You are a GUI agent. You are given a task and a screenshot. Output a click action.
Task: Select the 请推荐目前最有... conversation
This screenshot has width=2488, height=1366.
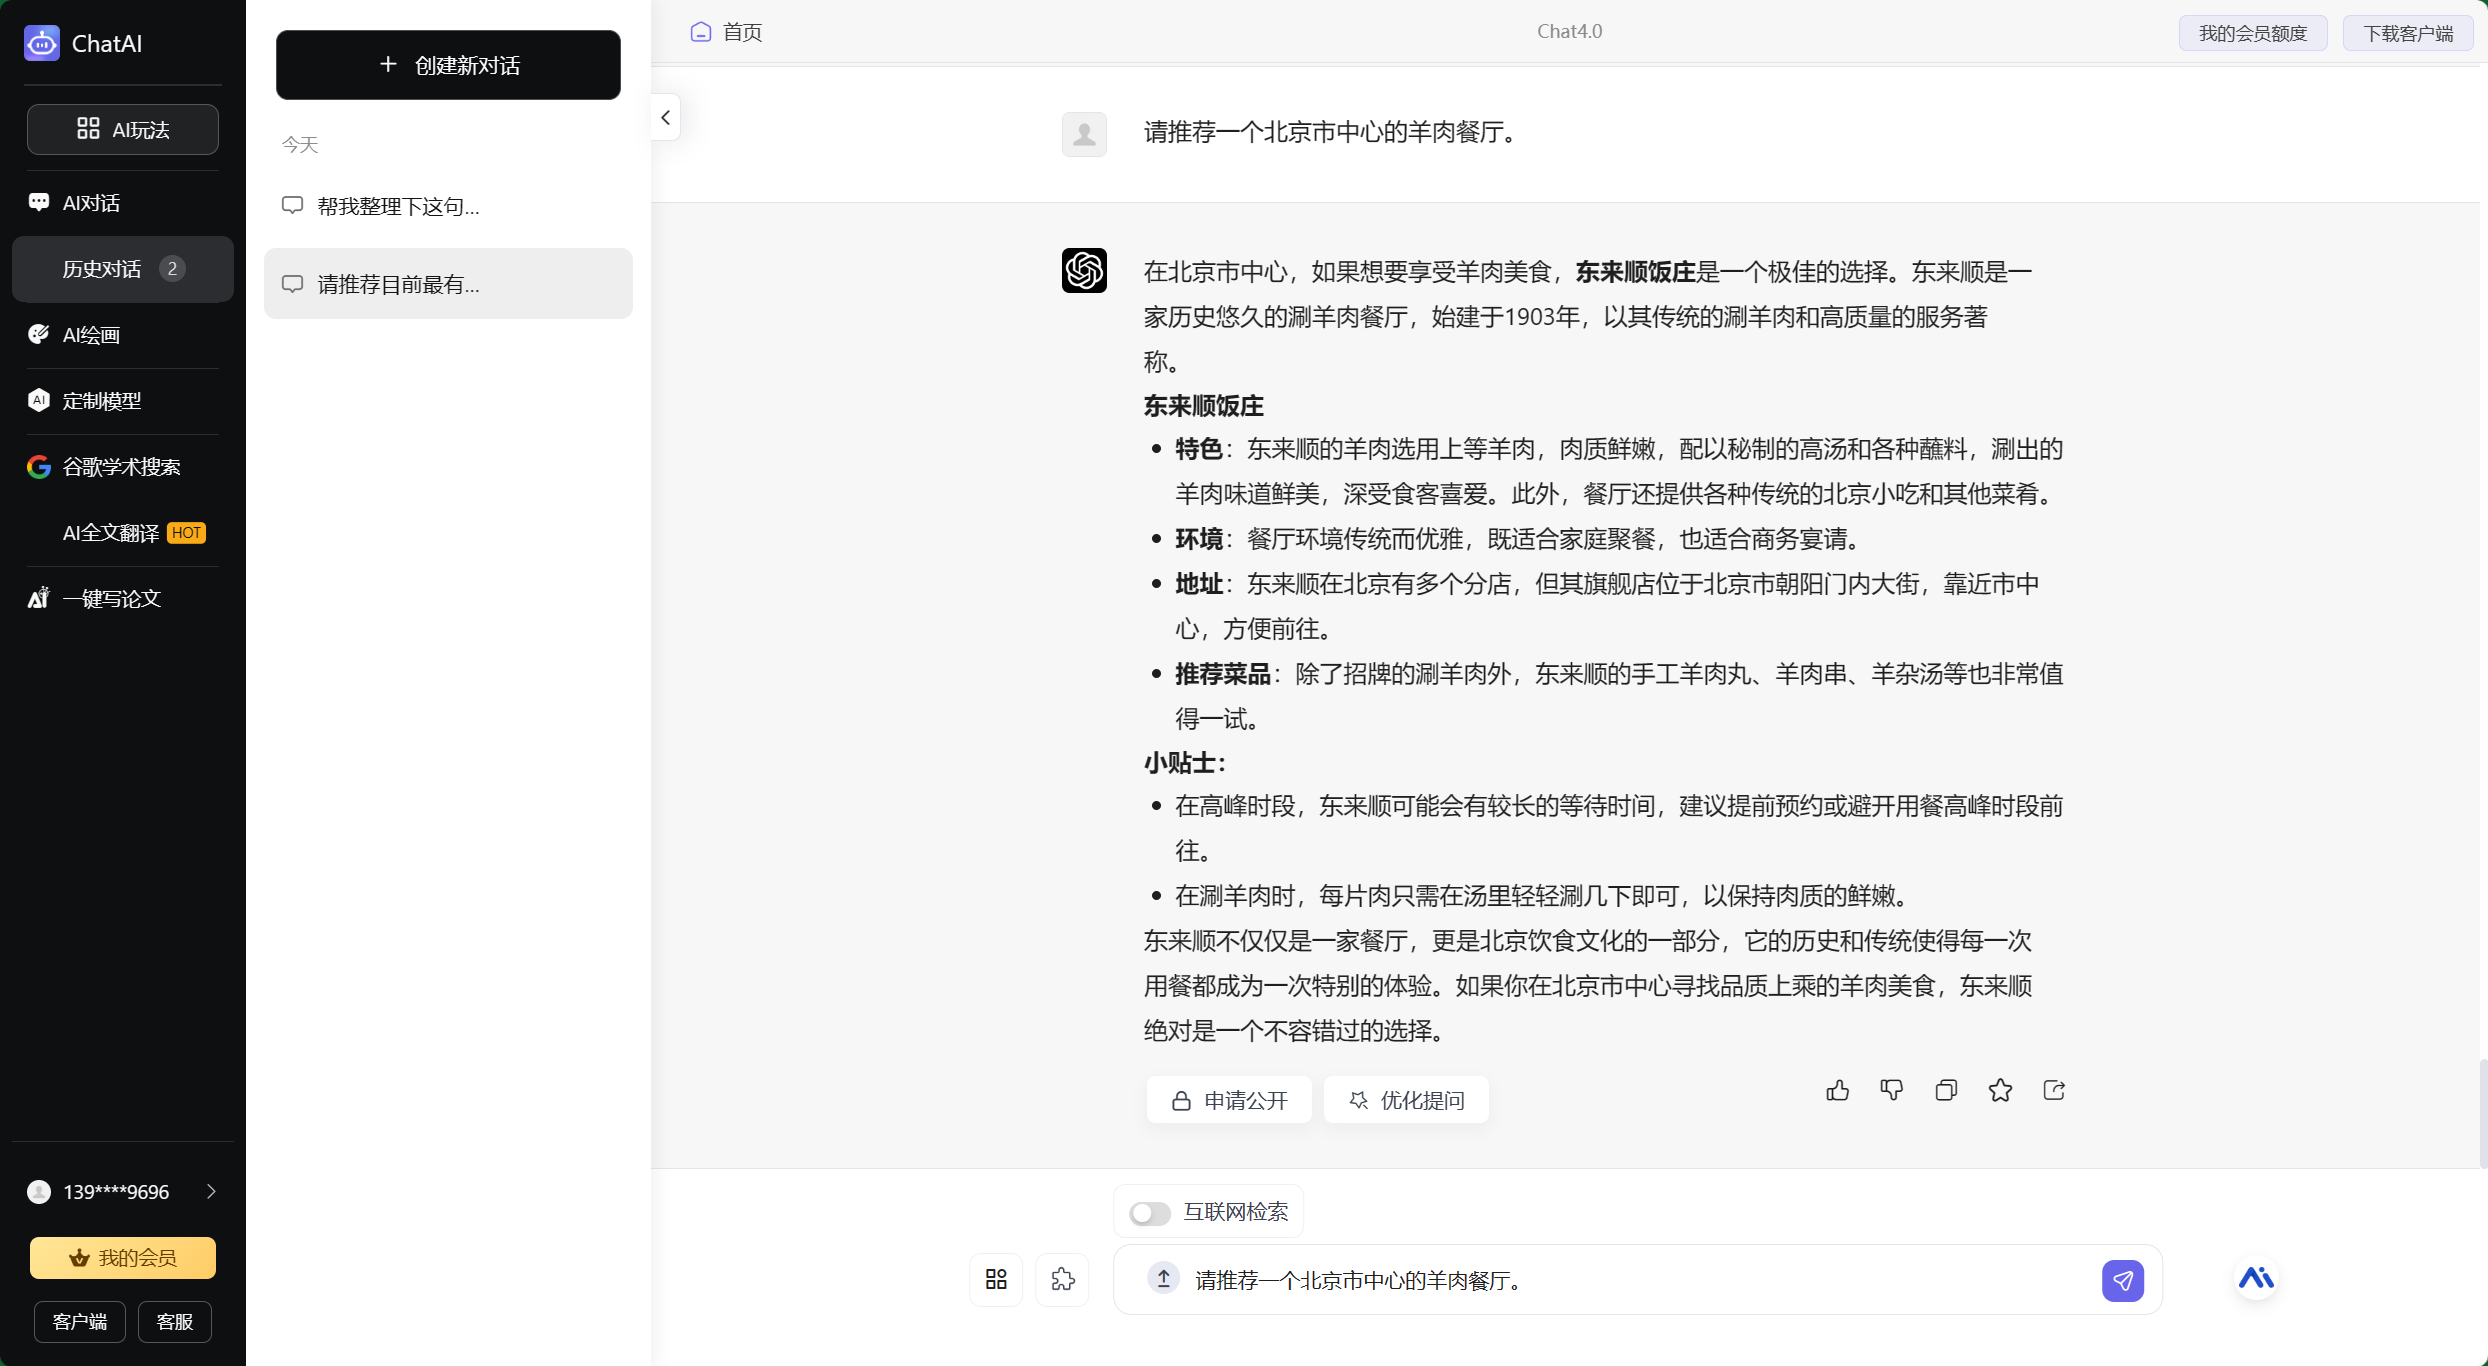pos(448,284)
